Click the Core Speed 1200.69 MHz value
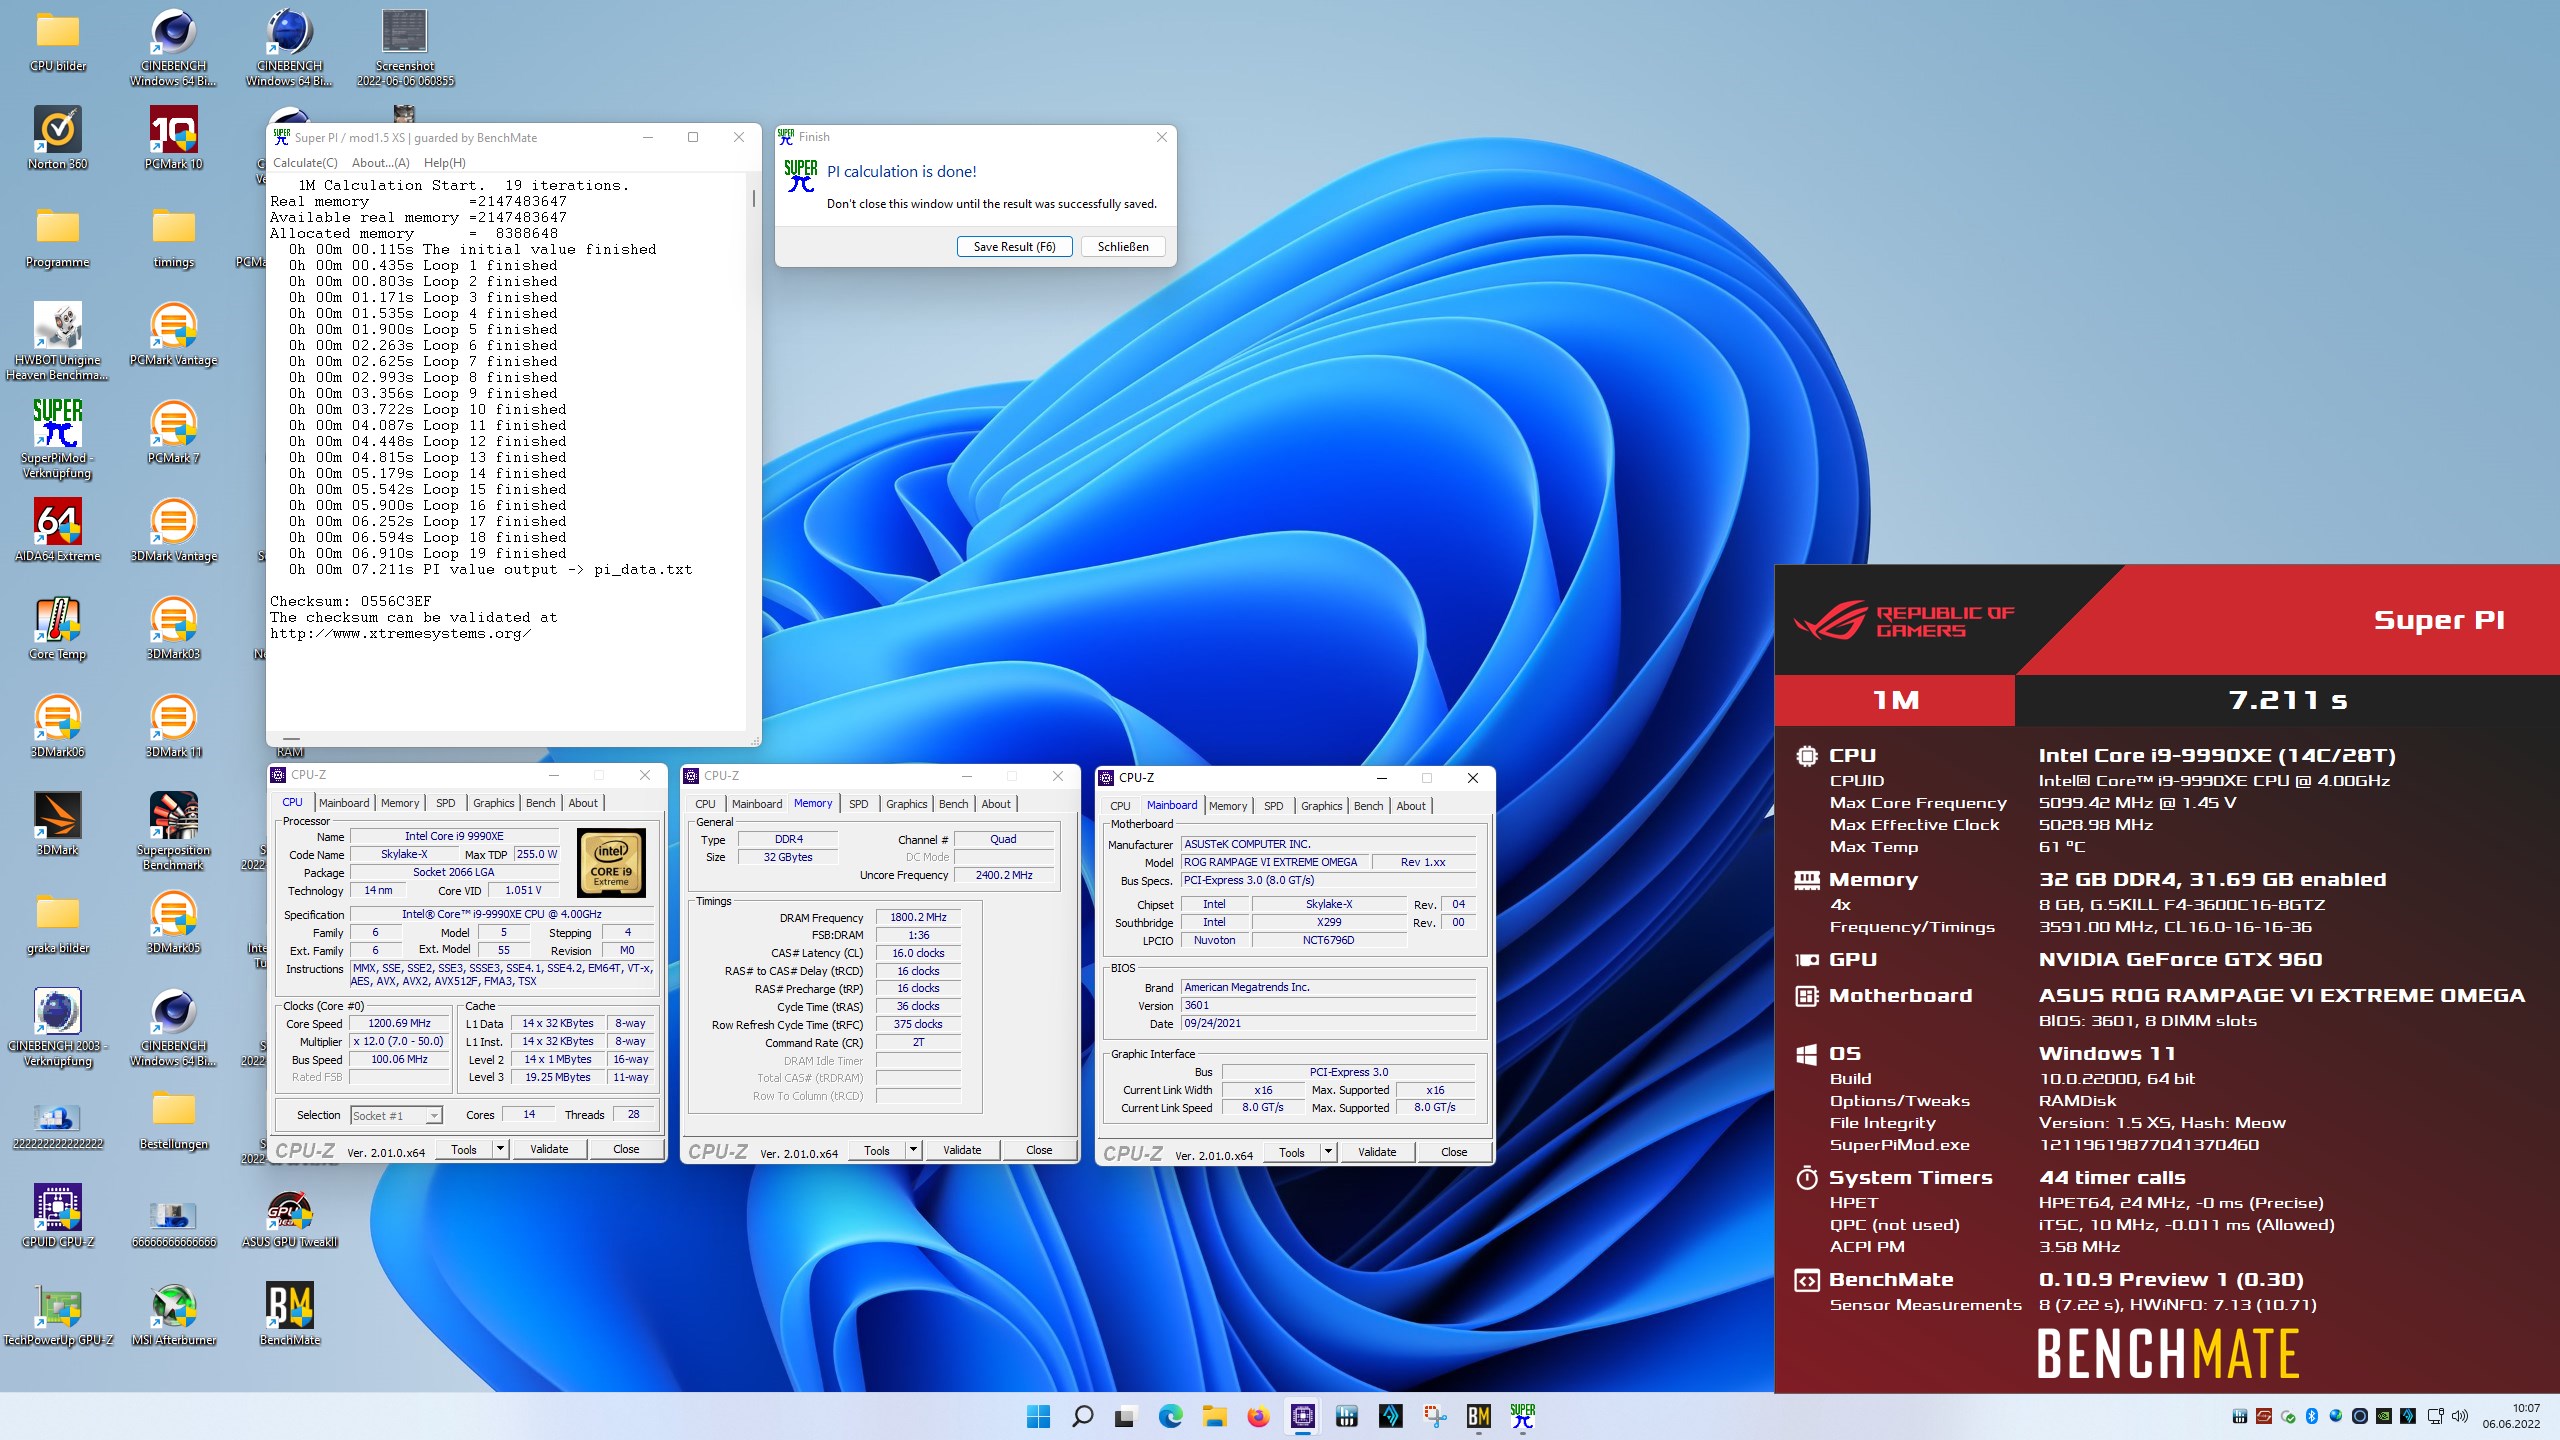2560x1440 pixels. click(399, 1023)
